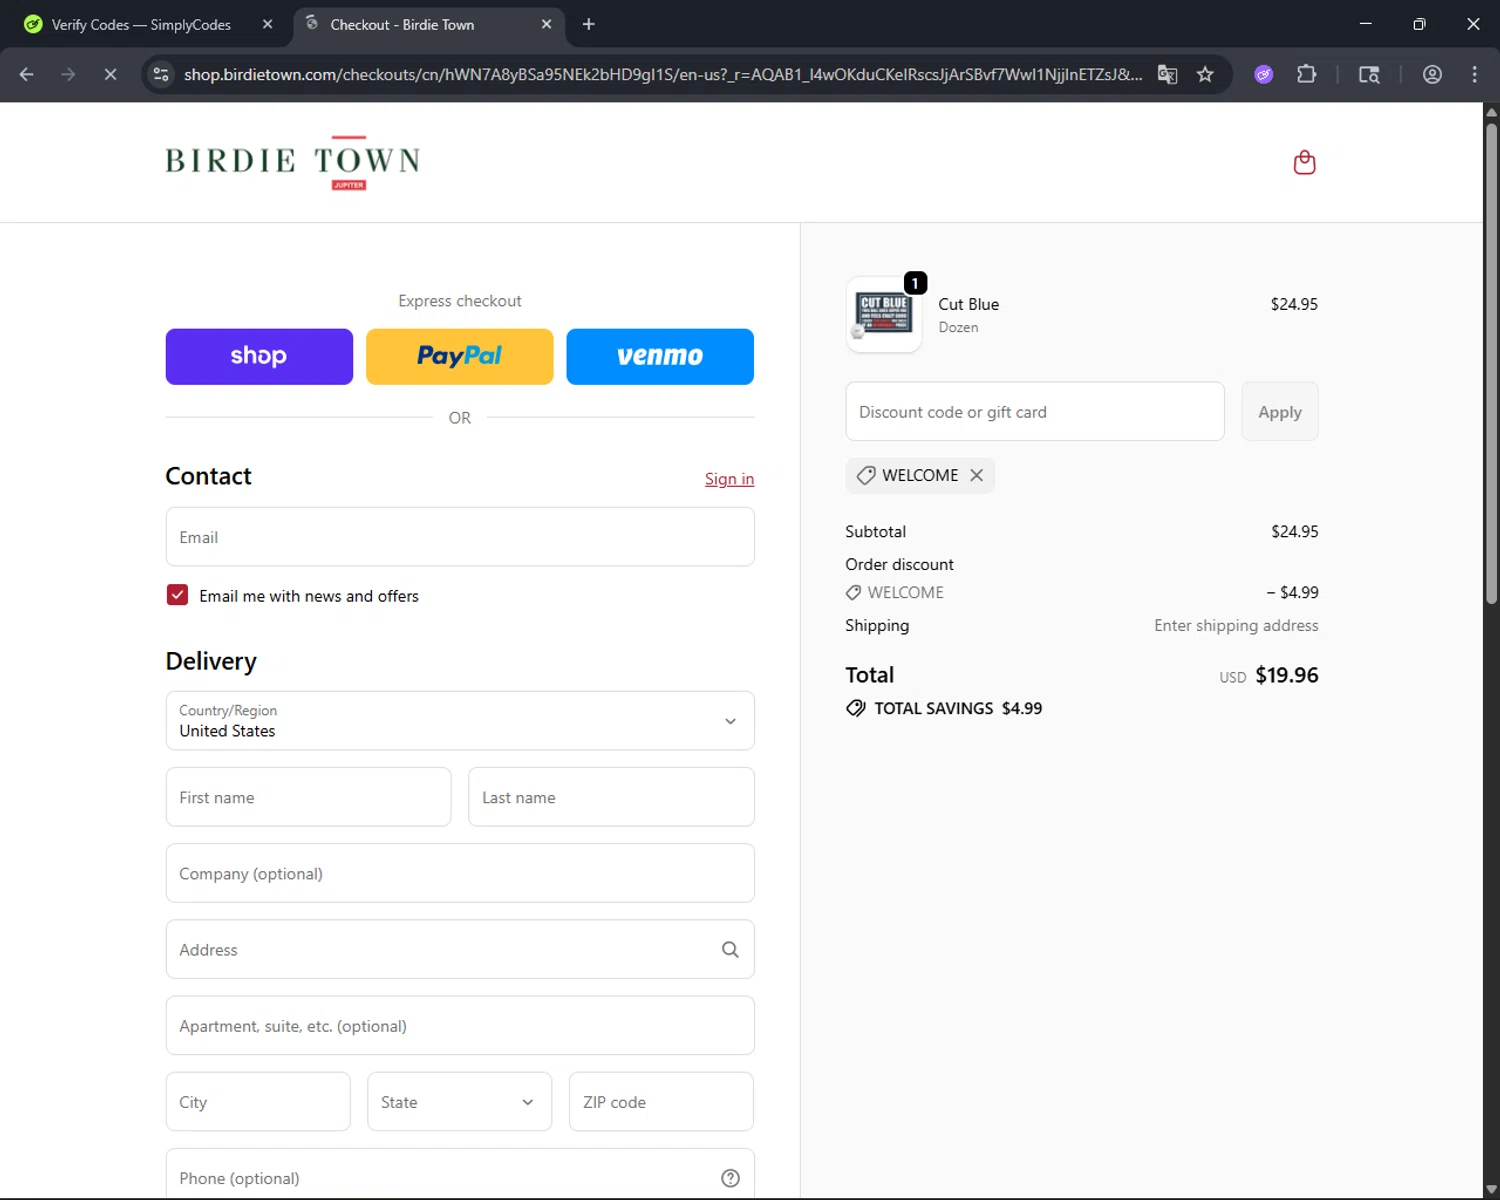Click the Company (optional) field
This screenshot has height=1200, width=1500.
pyautogui.click(x=460, y=873)
